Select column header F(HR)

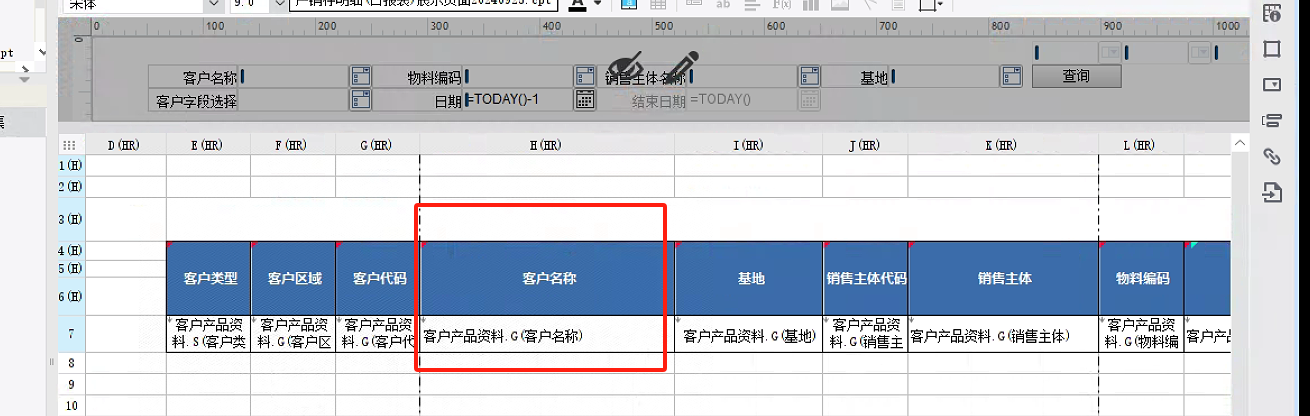tap(293, 145)
